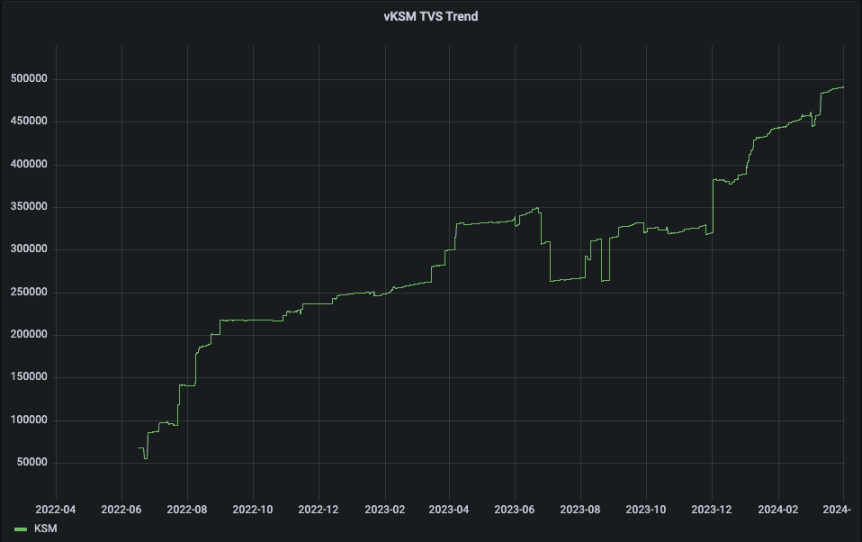Viewport: 862px width, 542px height.
Task: Click the 2022-12 x-axis label
Action: coord(318,510)
